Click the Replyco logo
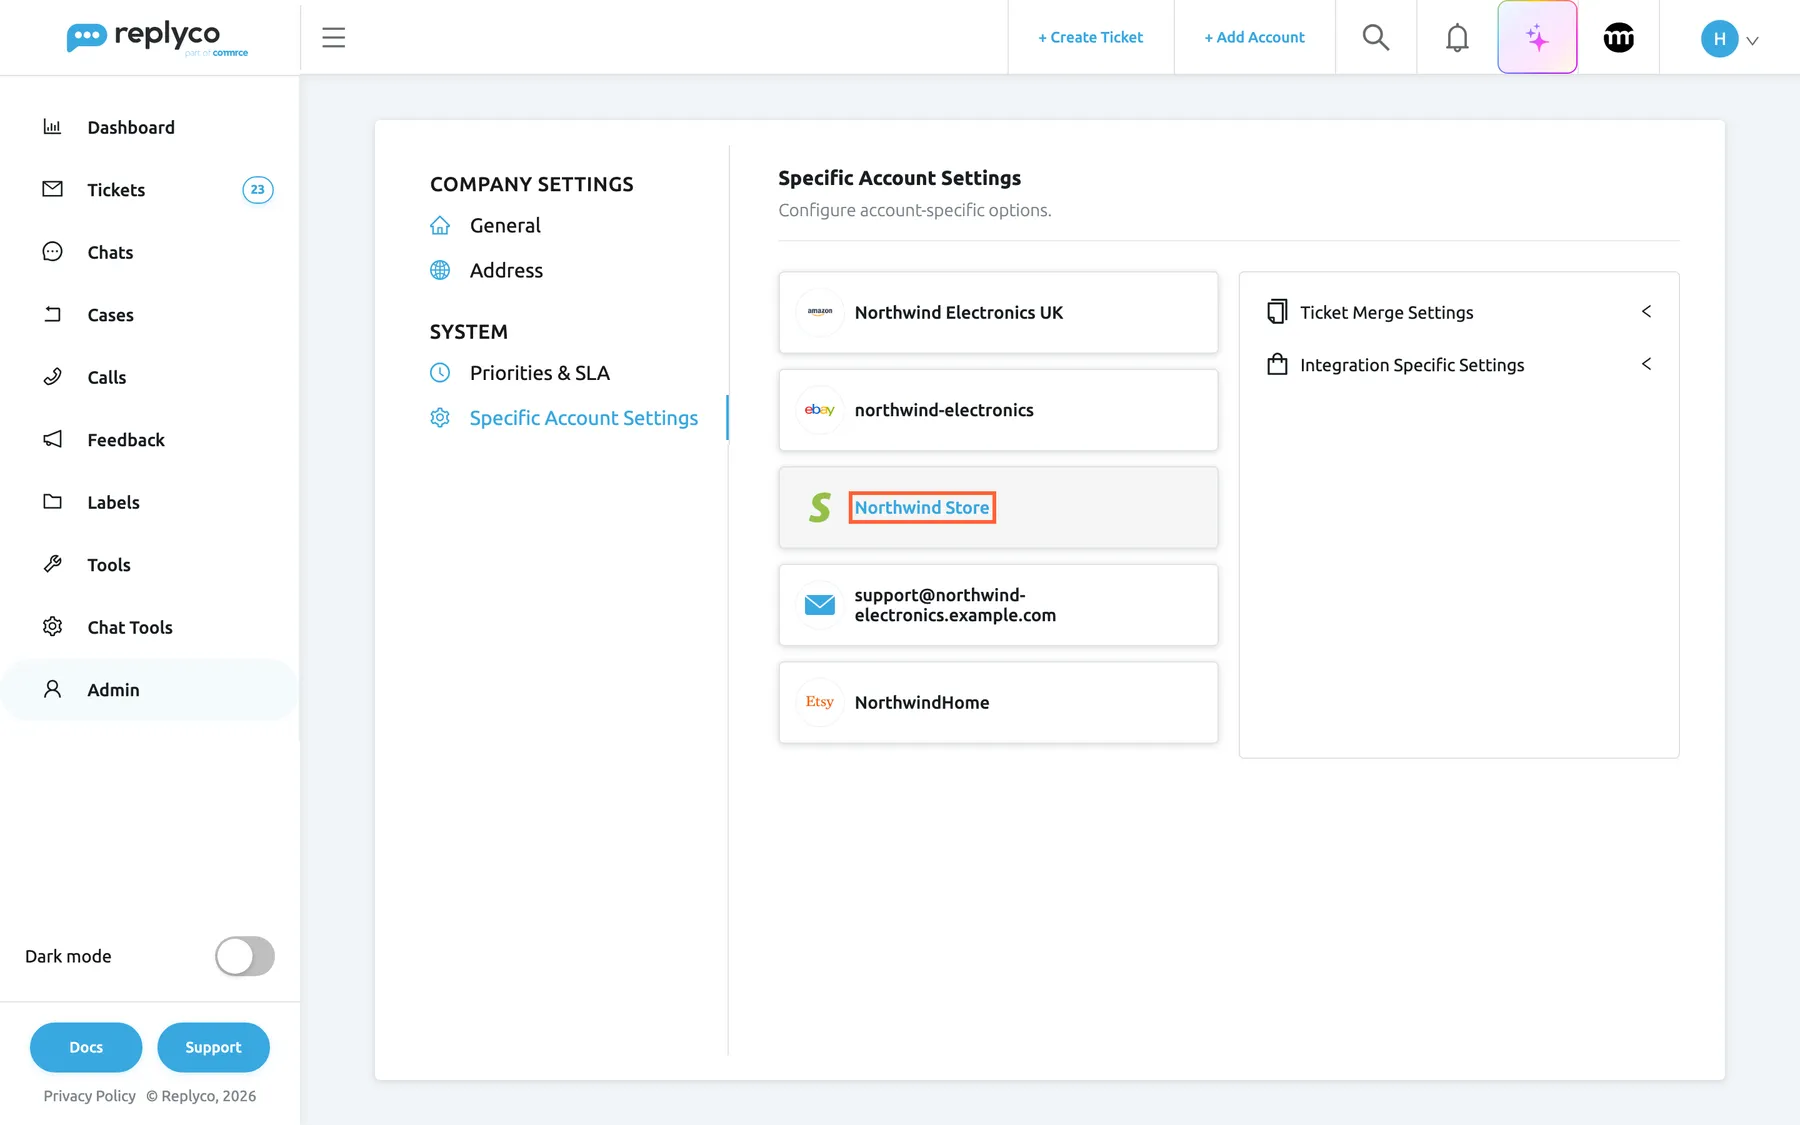Image resolution: width=1800 pixels, height=1125 pixels. (157, 38)
